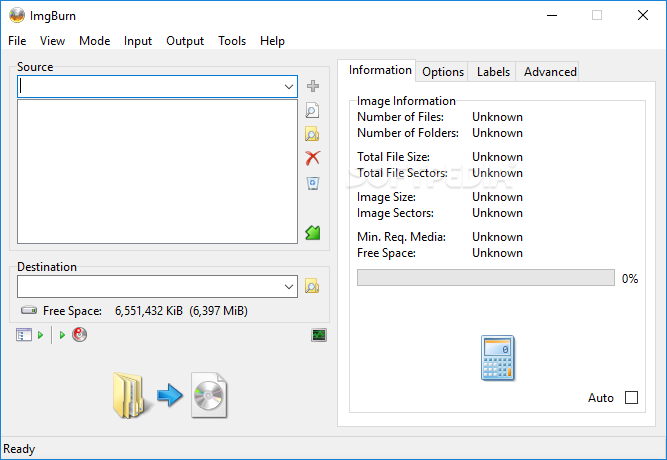Open the Mode menu
This screenshot has width=667, height=460.
point(94,41)
